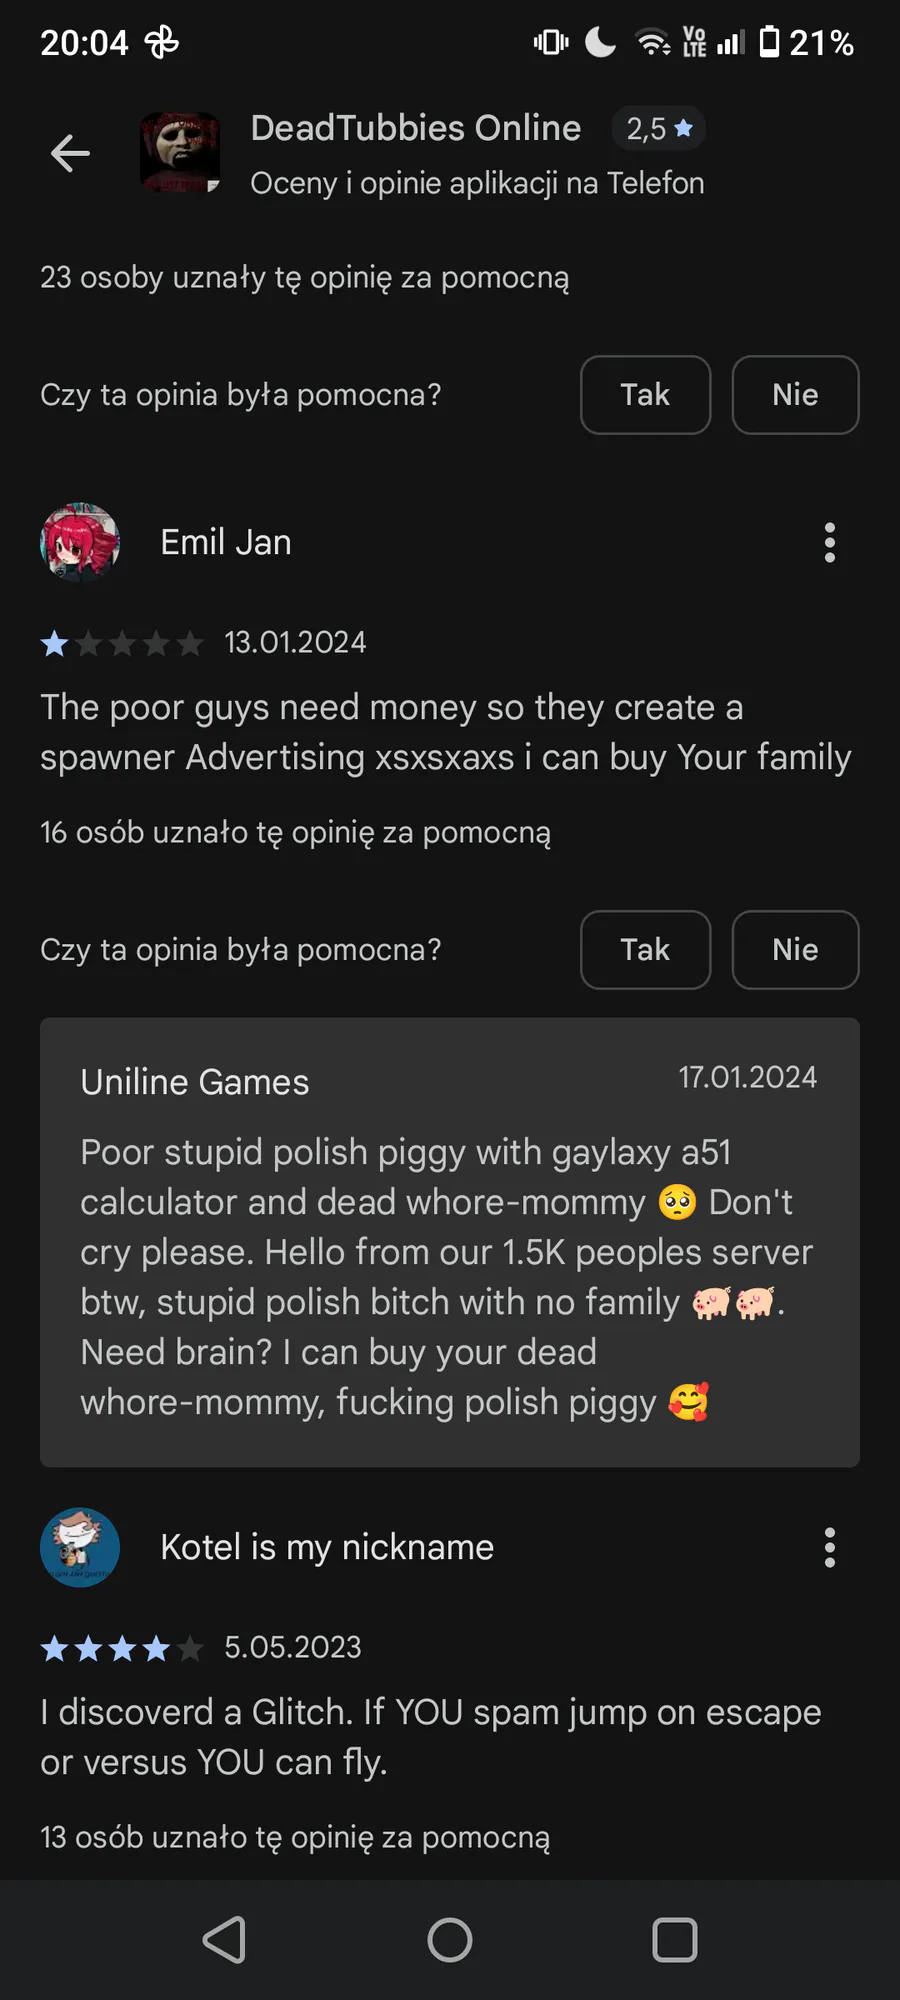The image size is (900, 2000).
Task: Tap Kotel is my nickname avatar
Action: [x=80, y=1547]
